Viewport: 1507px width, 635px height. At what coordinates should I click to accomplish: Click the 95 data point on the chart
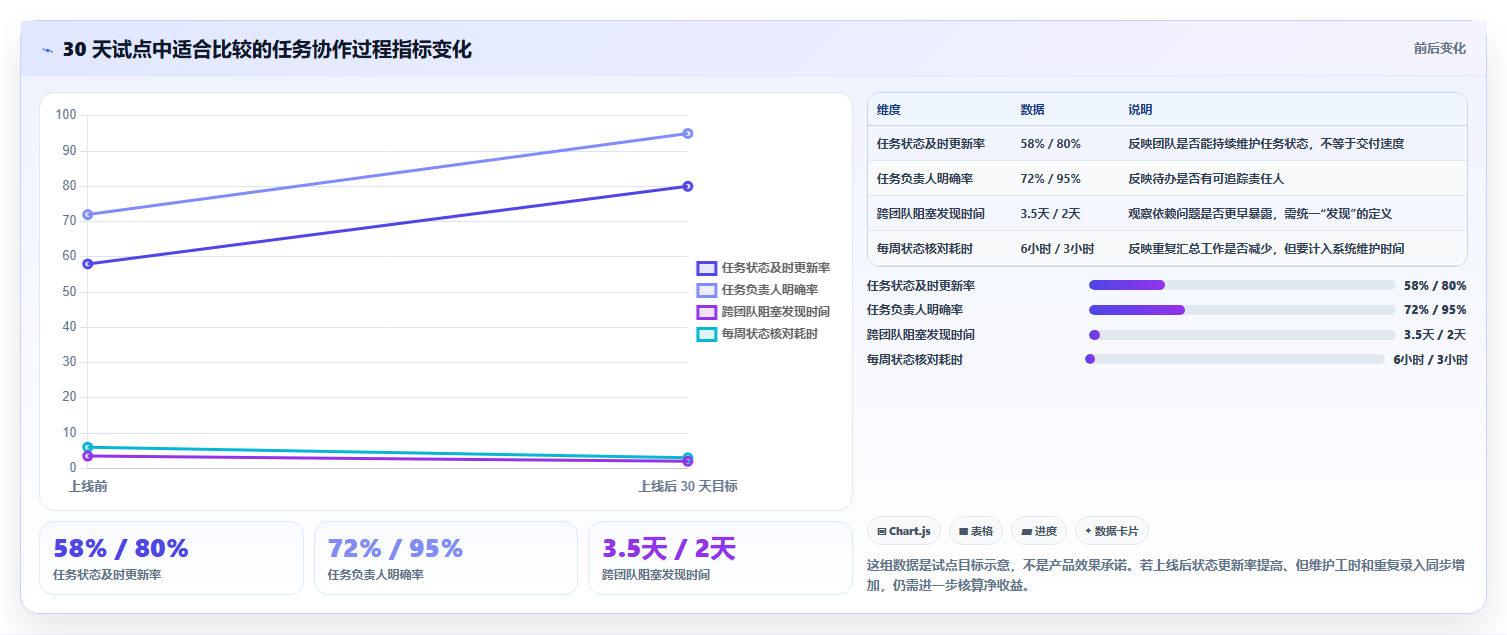click(688, 133)
